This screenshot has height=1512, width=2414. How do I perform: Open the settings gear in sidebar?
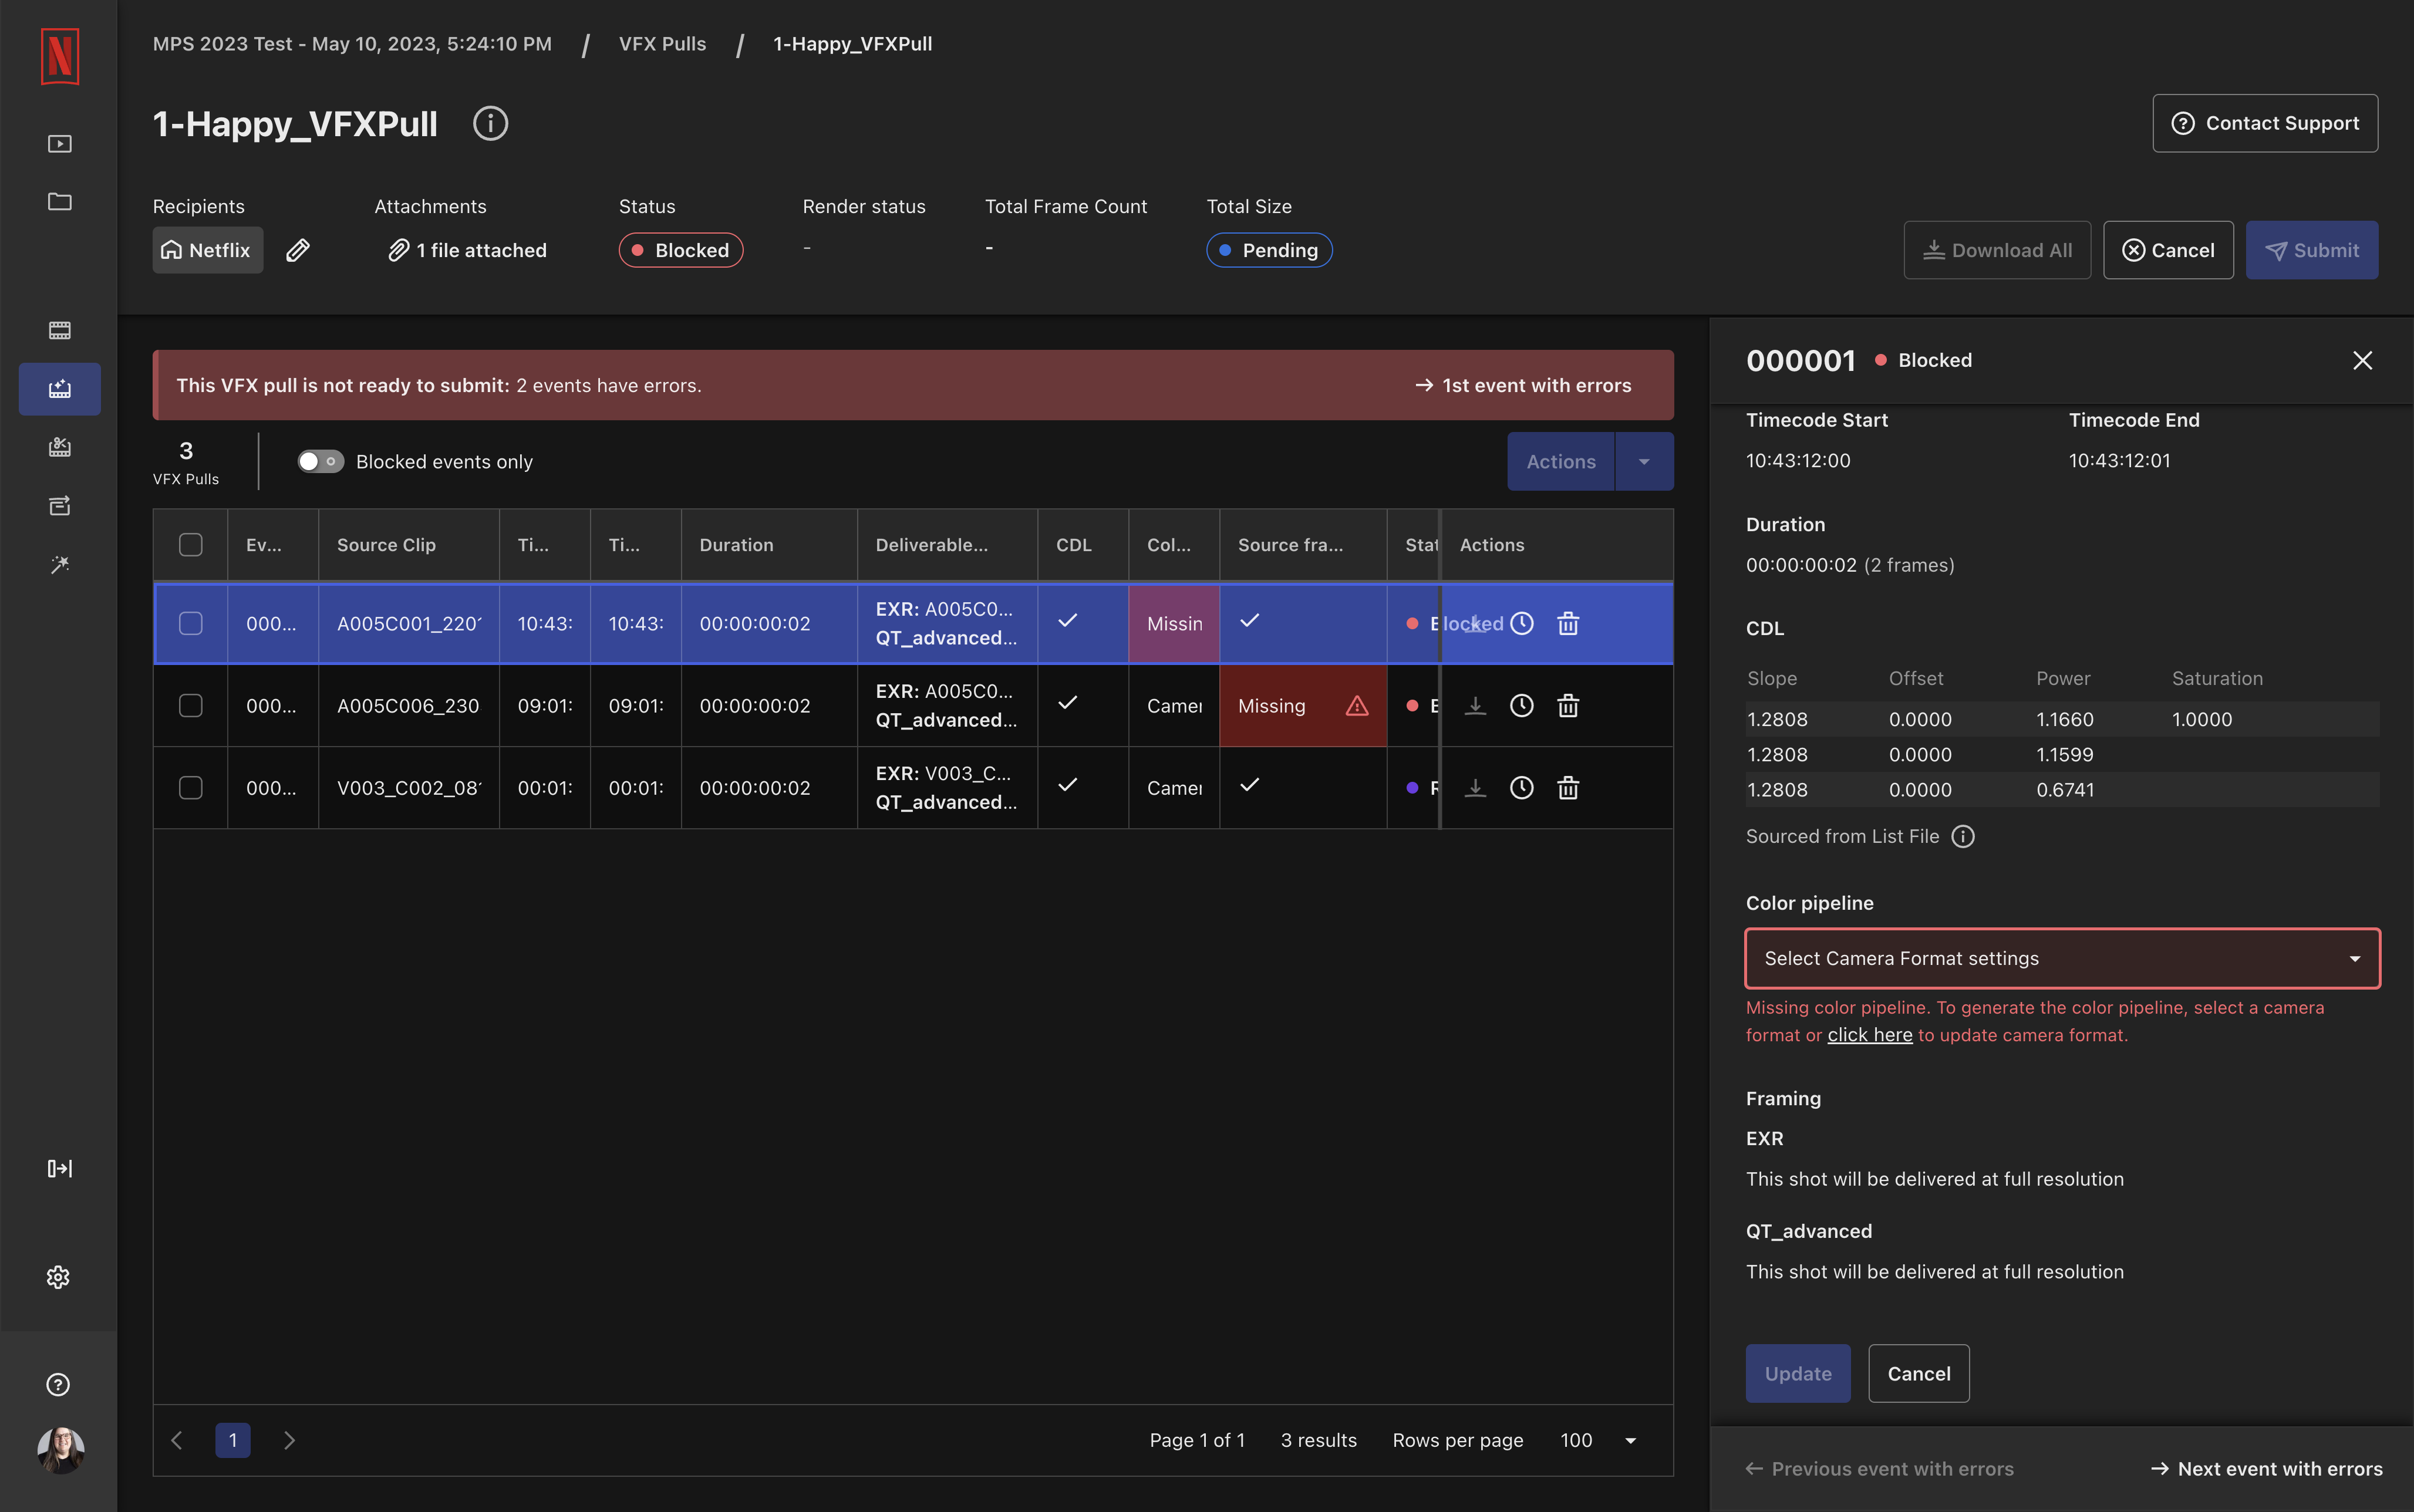coord(58,1277)
